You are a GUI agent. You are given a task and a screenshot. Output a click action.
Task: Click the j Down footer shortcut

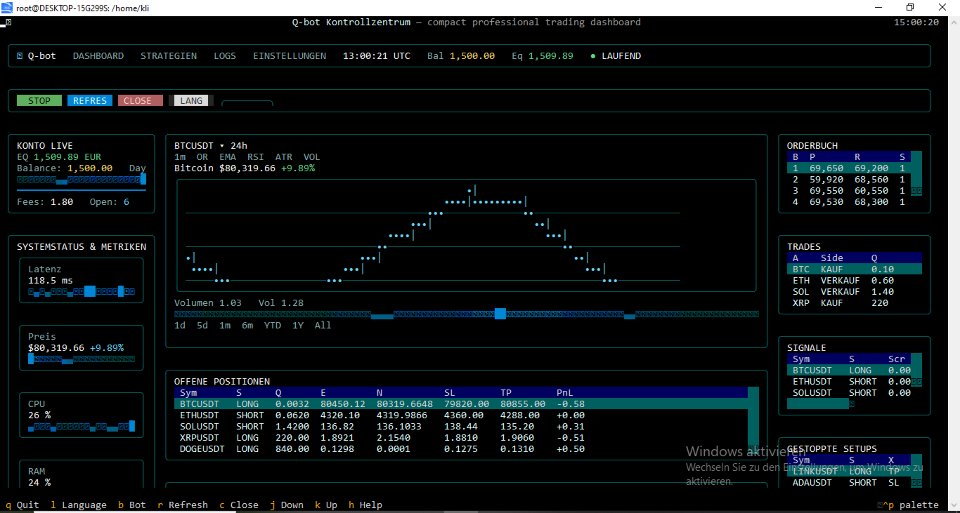coord(287,505)
